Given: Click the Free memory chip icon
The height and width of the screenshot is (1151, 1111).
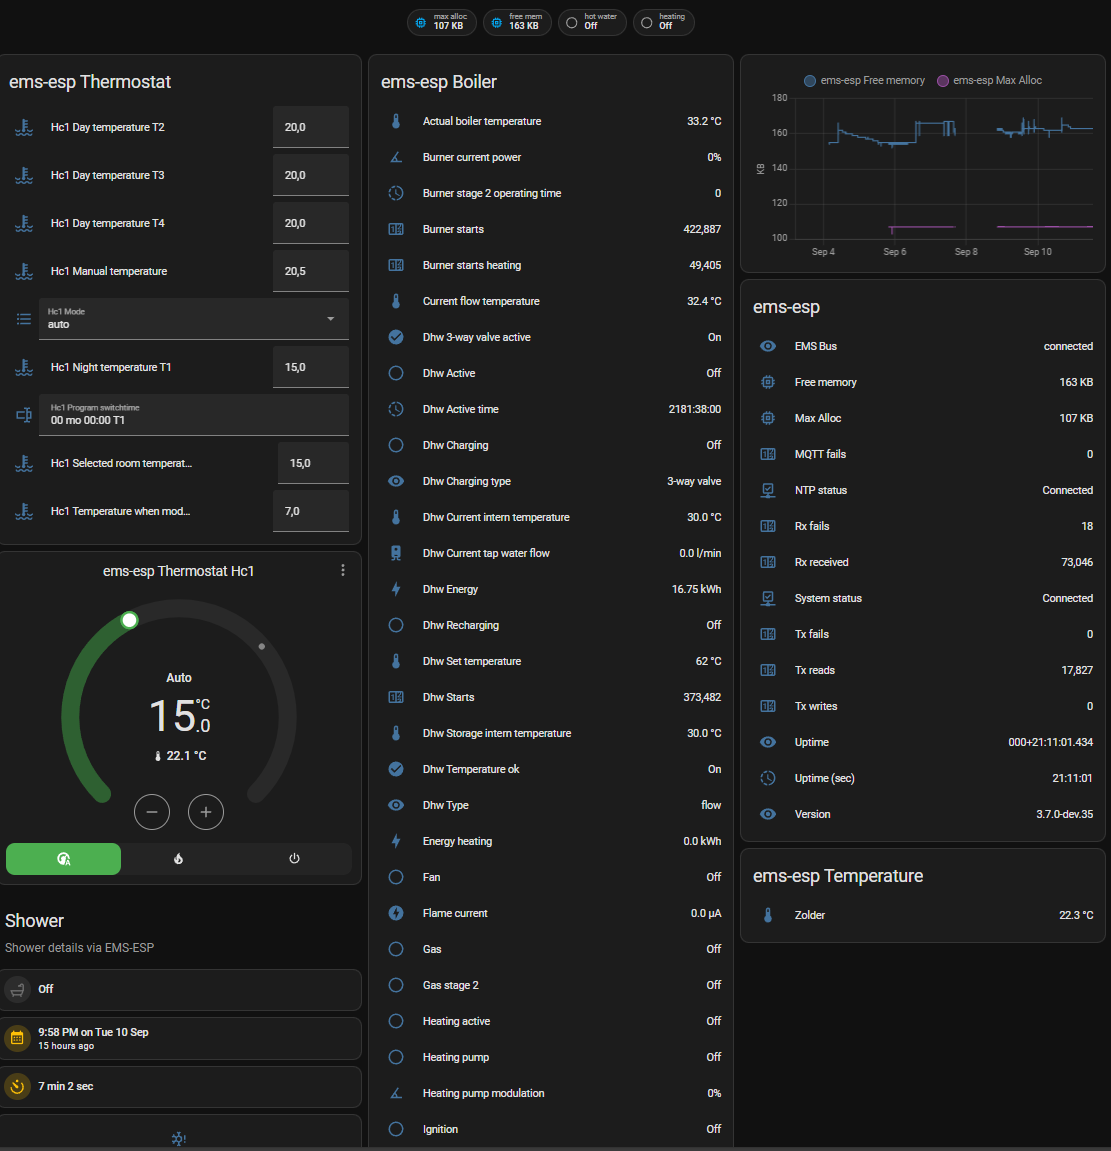Looking at the screenshot, I should [768, 382].
